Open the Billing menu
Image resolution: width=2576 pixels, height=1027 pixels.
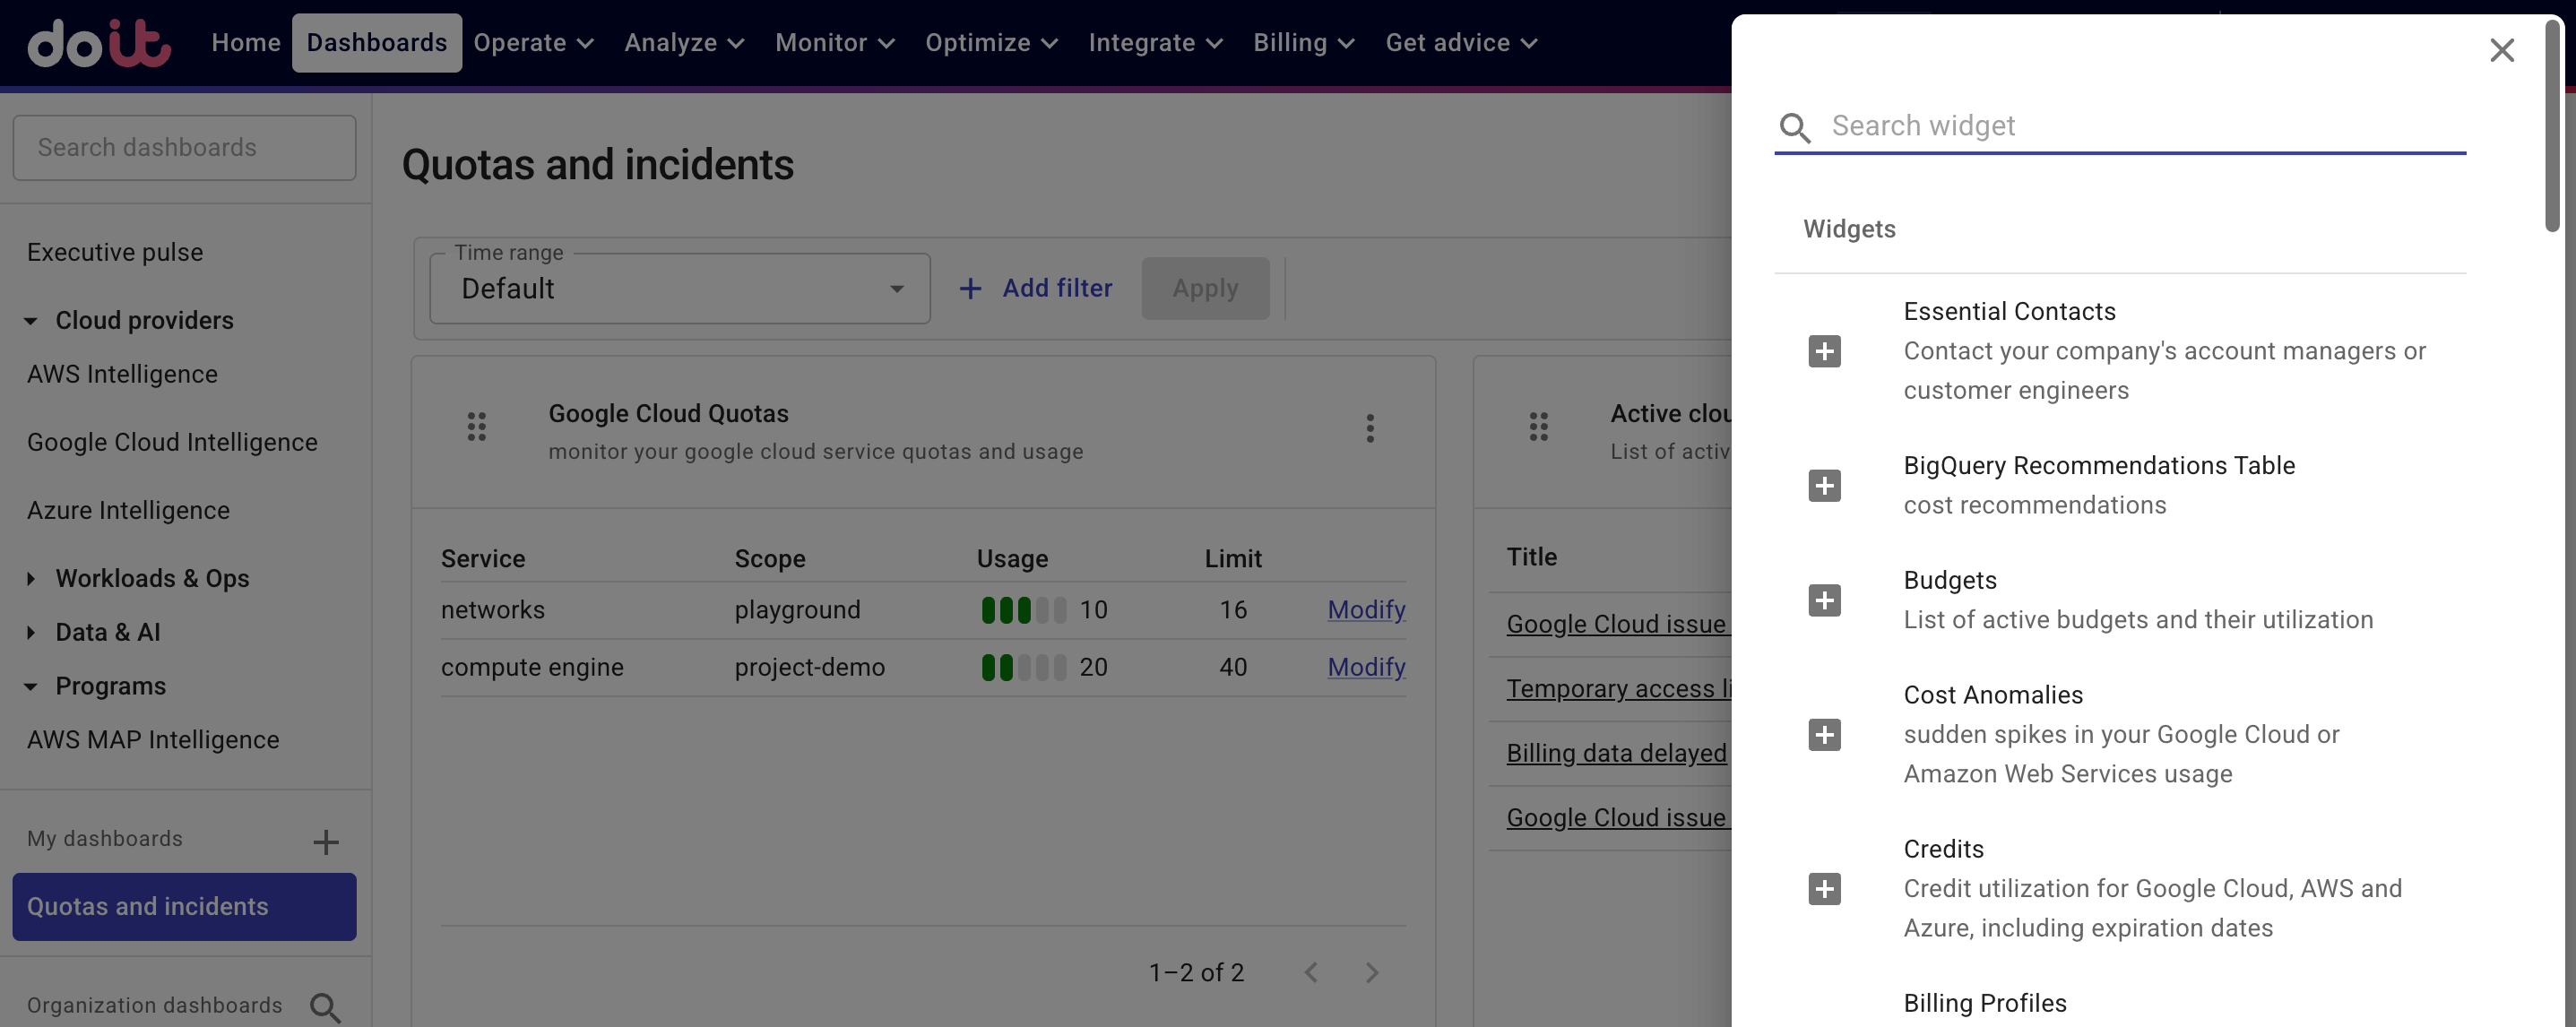click(1303, 43)
